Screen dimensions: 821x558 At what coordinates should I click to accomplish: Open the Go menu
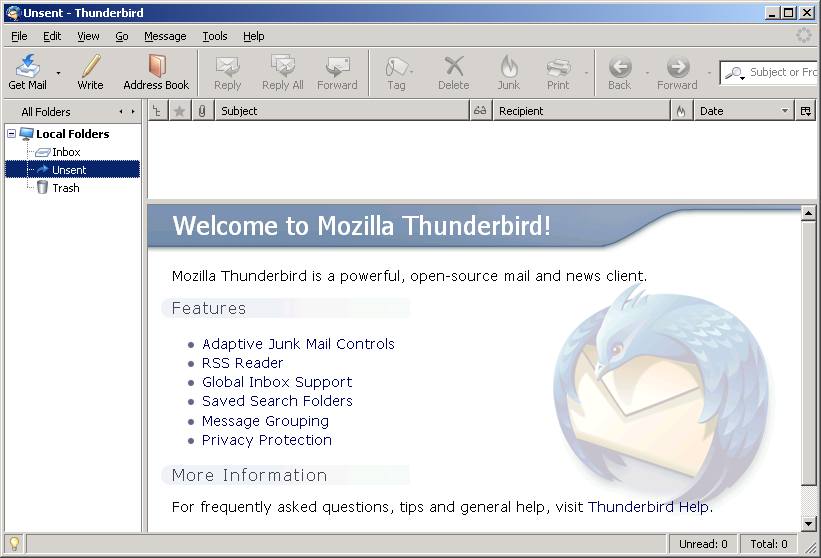tap(121, 36)
